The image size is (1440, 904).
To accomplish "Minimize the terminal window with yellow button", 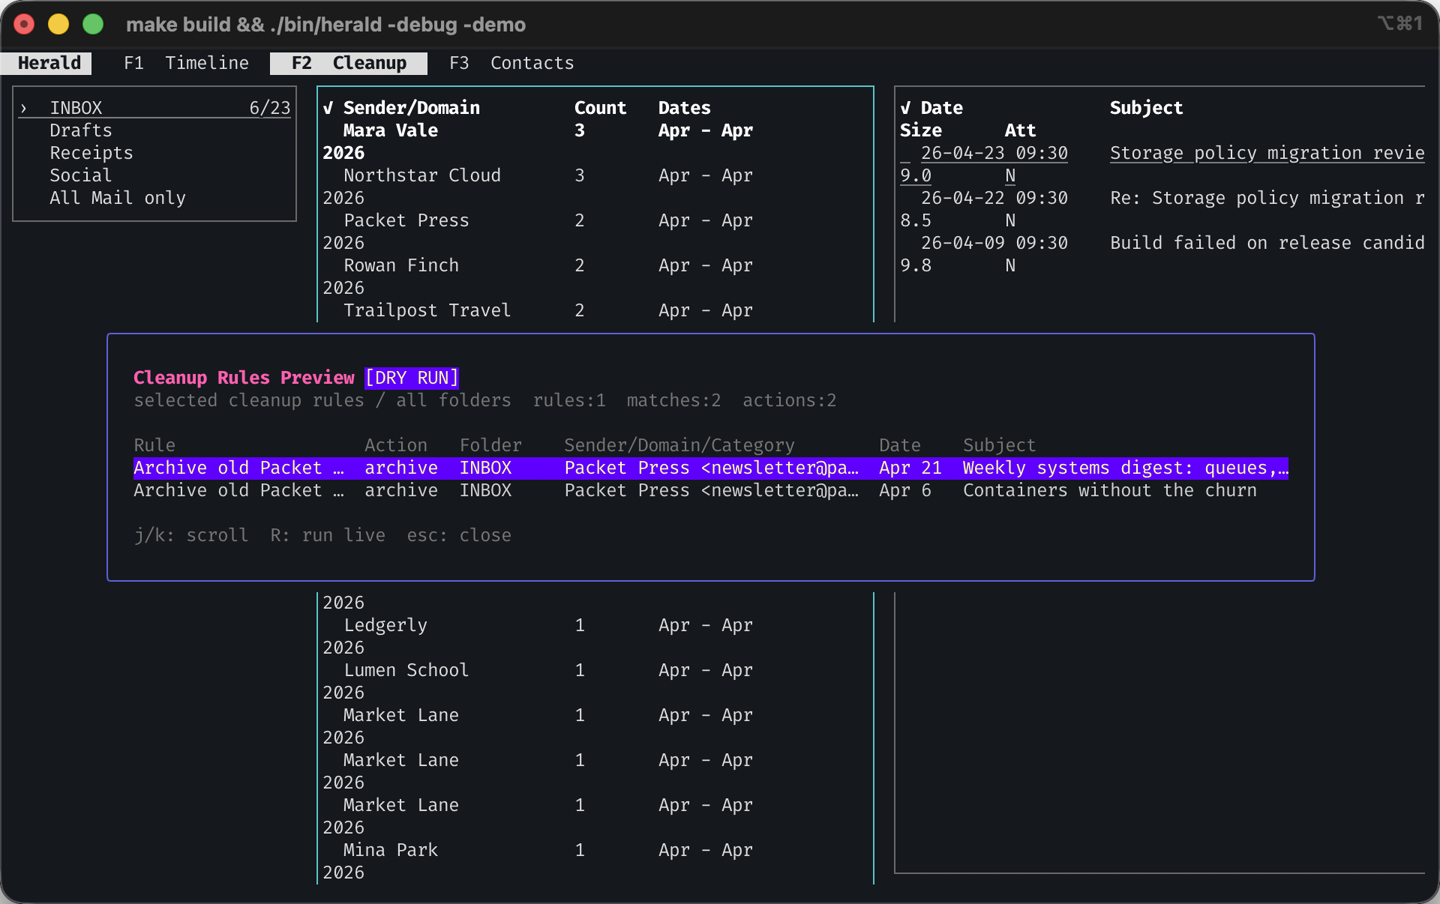I will (x=58, y=24).
